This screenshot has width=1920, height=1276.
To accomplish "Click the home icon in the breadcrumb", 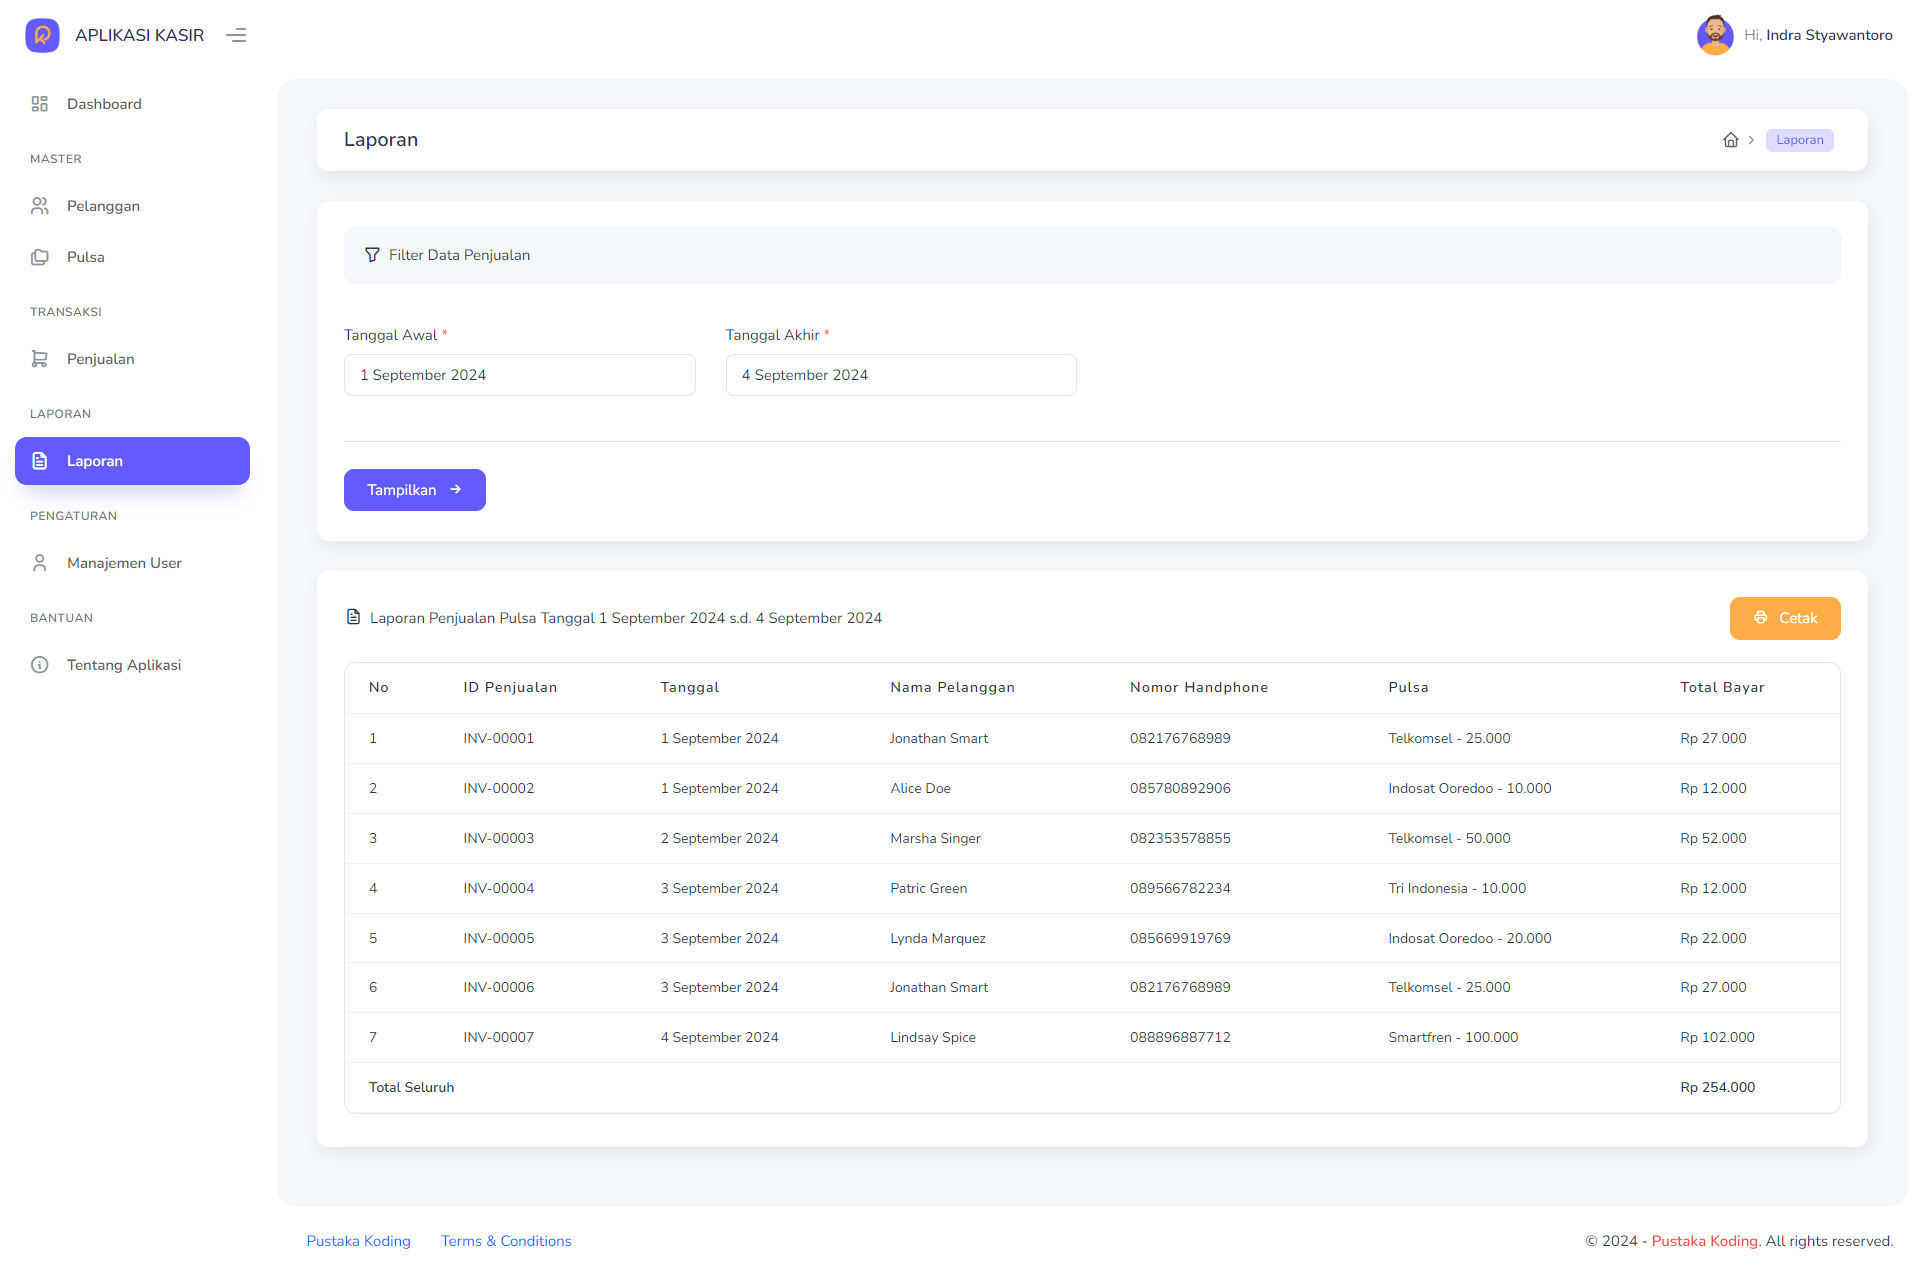I will click(x=1731, y=140).
